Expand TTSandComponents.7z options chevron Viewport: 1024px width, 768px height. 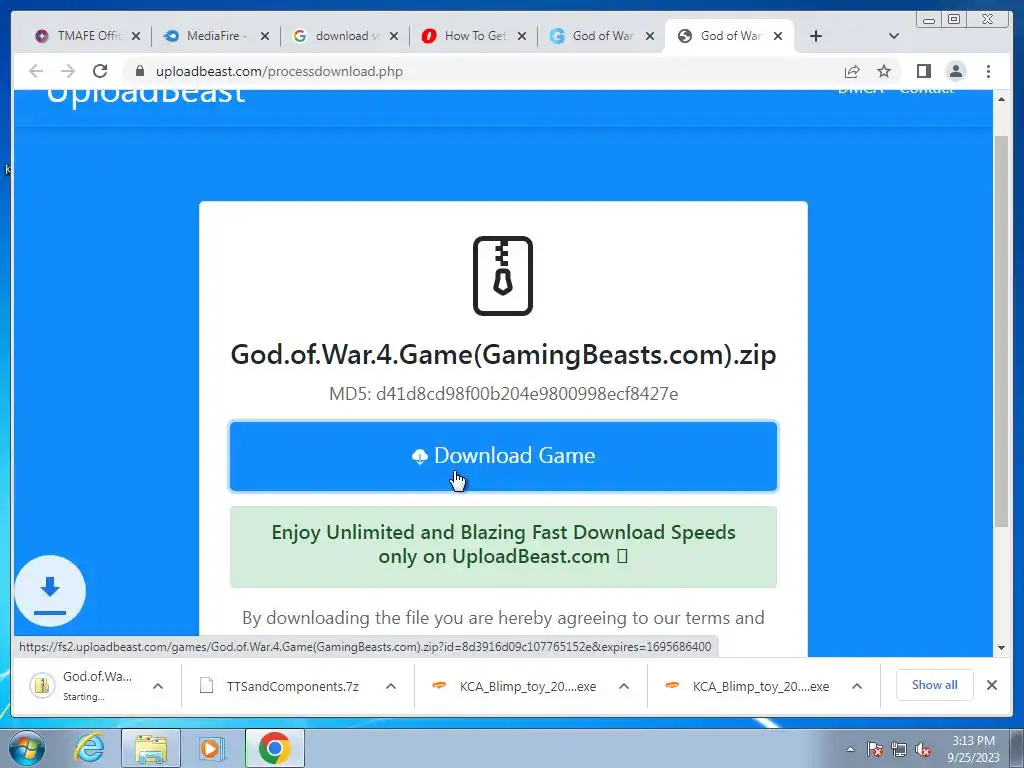click(x=391, y=686)
